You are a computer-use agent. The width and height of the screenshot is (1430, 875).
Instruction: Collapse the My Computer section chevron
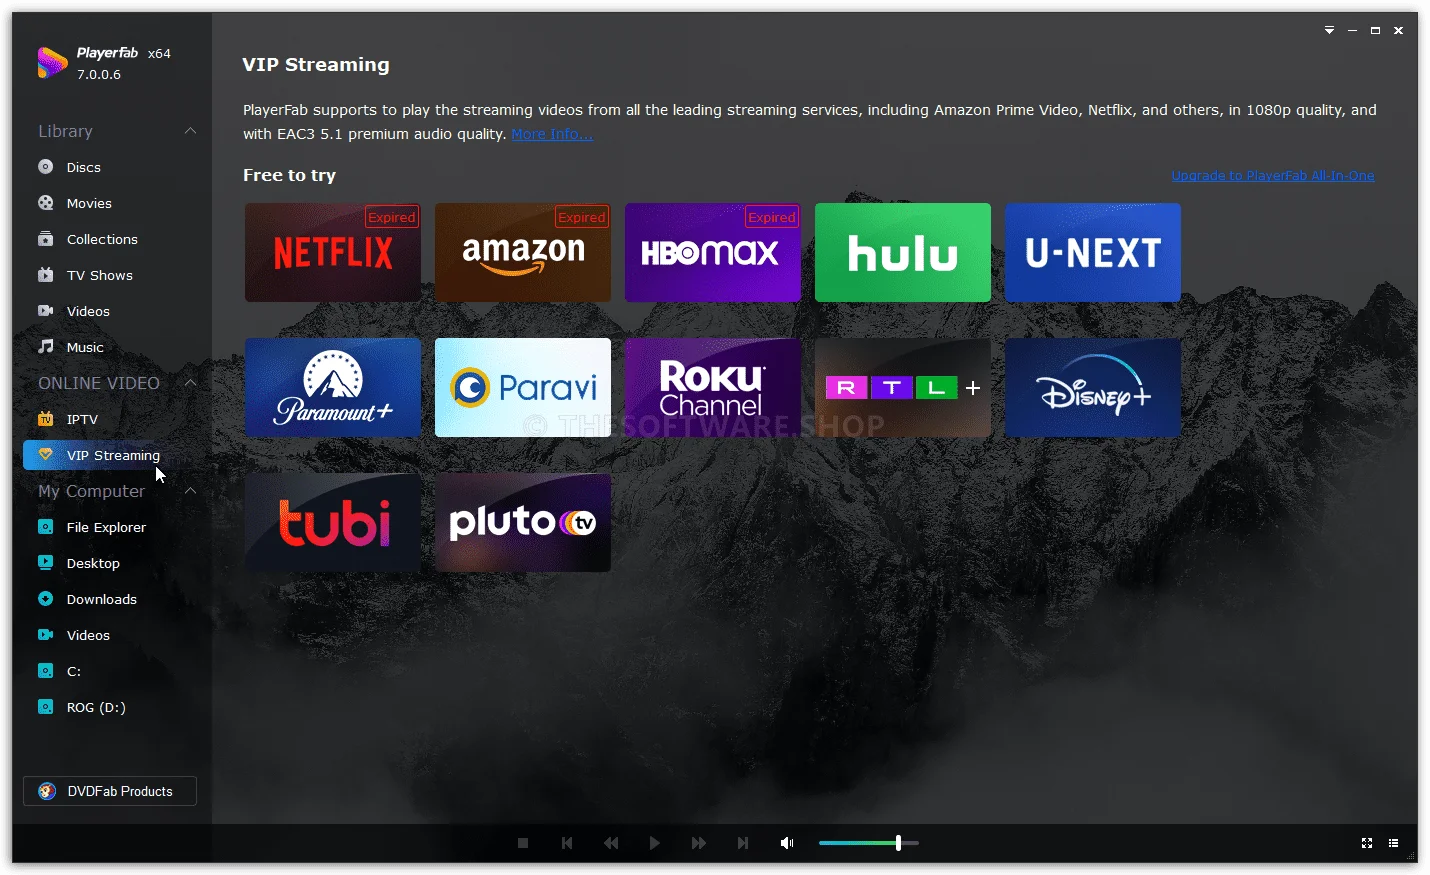190,491
